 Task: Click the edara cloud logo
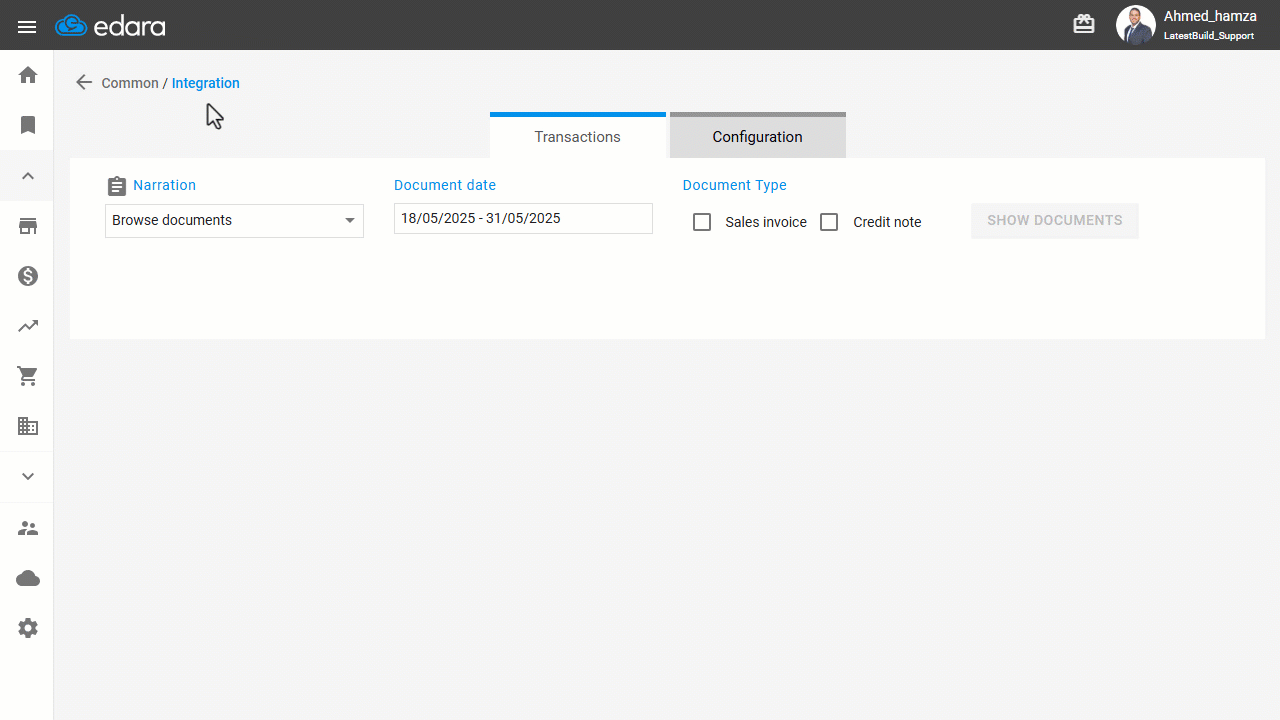click(x=110, y=26)
